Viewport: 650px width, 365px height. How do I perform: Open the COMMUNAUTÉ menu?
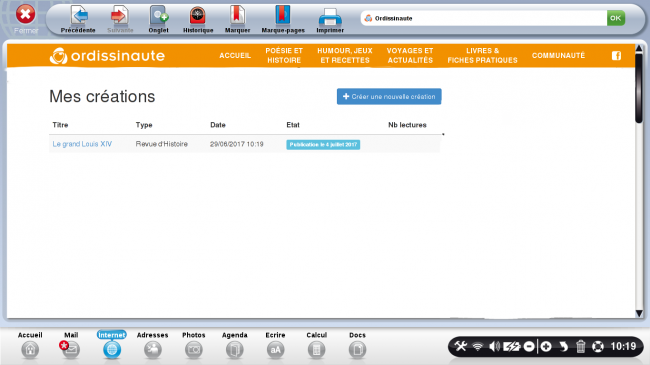pos(558,56)
